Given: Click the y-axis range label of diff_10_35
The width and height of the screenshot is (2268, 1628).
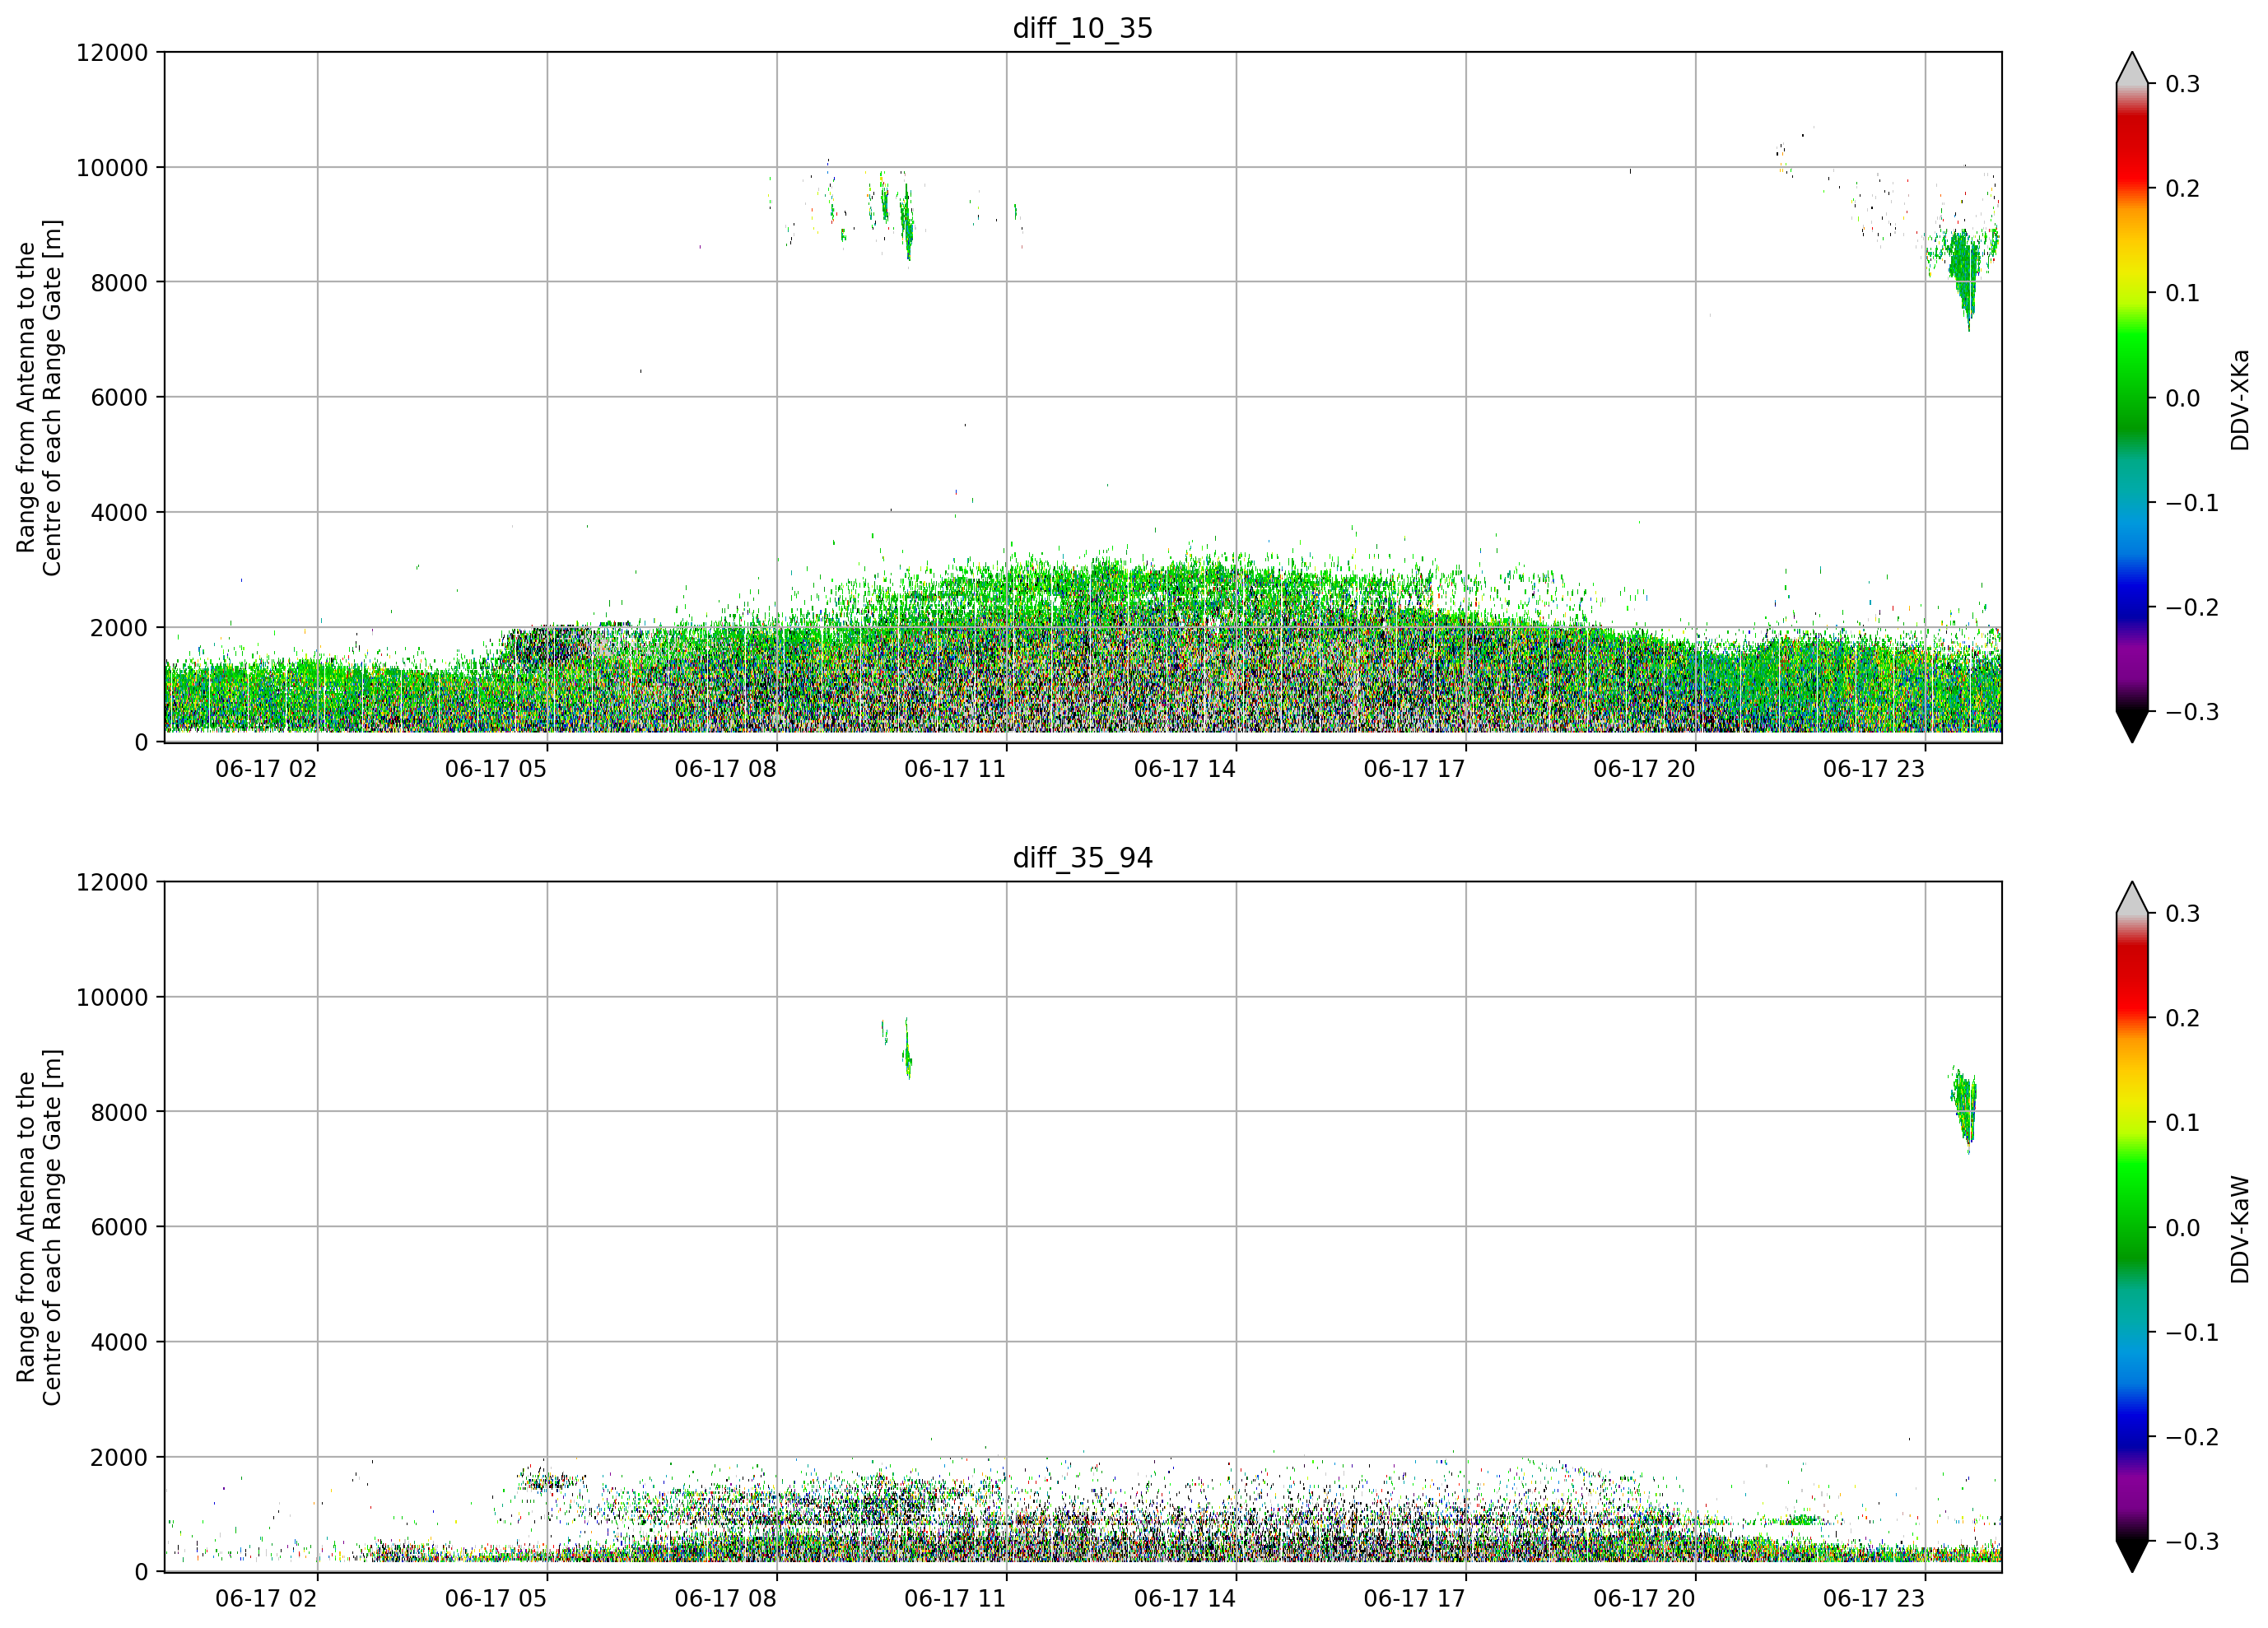Looking at the screenshot, I should pos(39,397).
